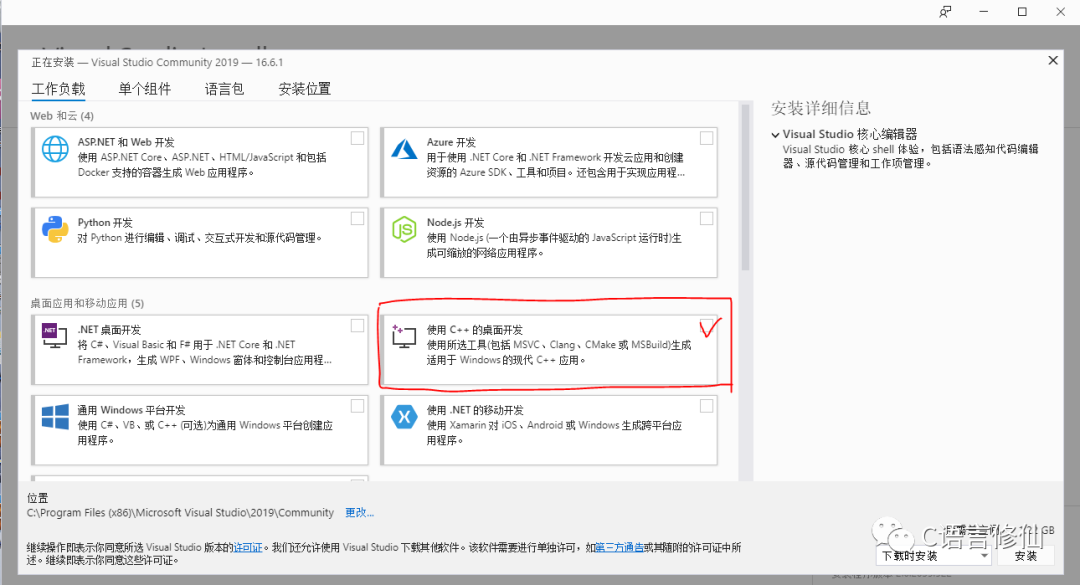Click the workloads list vertical scrollbar thumb
The image size is (1080, 585).
(x=745, y=187)
